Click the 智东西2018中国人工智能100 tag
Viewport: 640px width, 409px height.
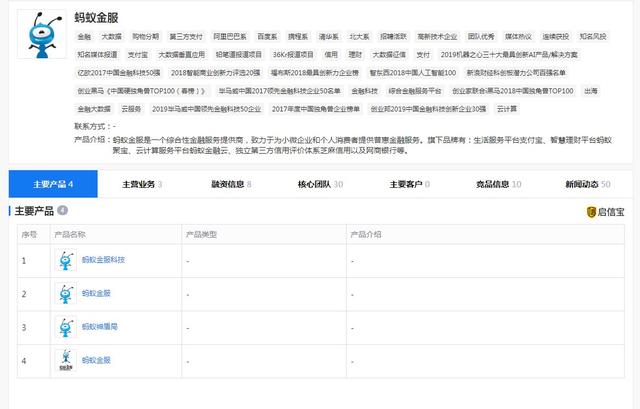413,73
